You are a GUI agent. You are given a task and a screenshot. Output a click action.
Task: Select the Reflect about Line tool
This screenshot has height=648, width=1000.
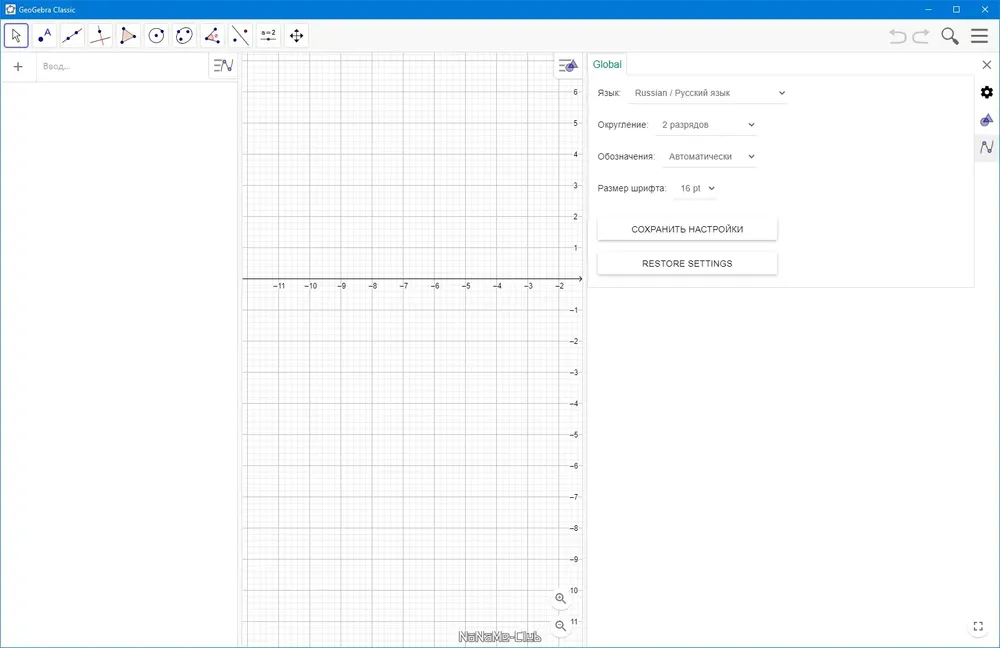click(x=240, y=36)
